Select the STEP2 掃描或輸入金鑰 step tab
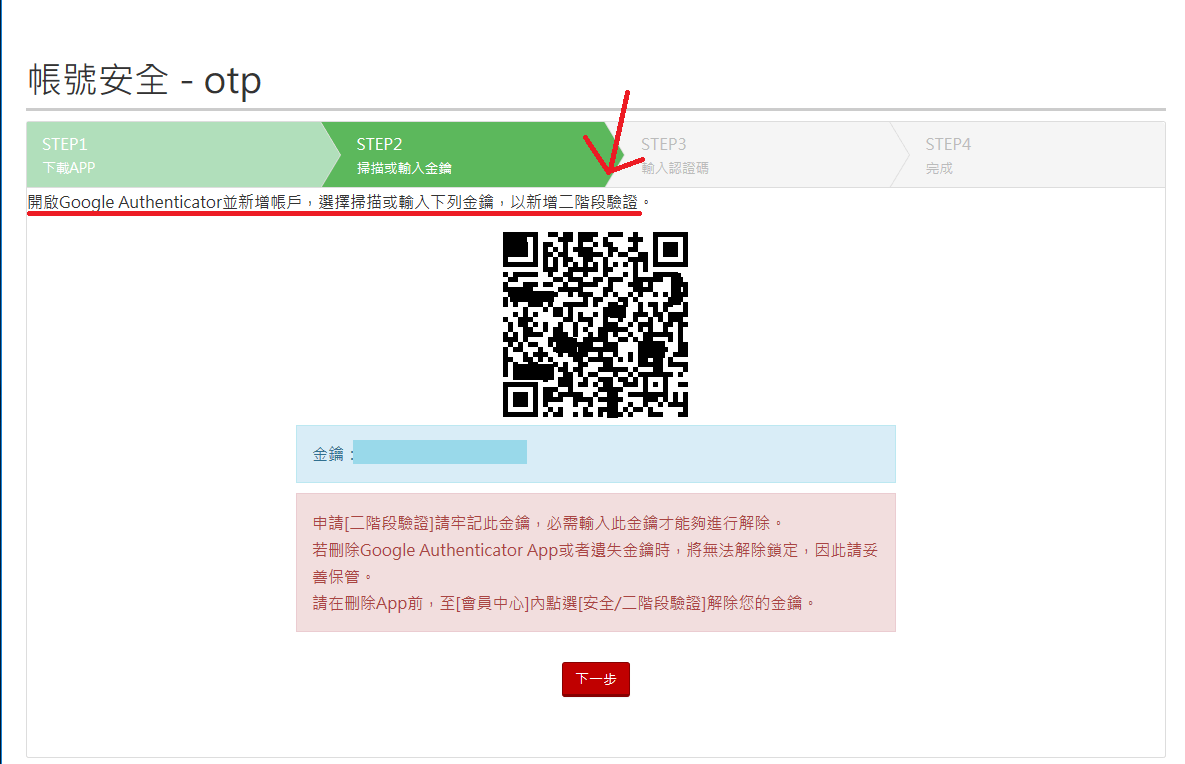Image resolution: width=1185 pixels, height=764 pixels. pyautogui.click(x=467, y=155)
